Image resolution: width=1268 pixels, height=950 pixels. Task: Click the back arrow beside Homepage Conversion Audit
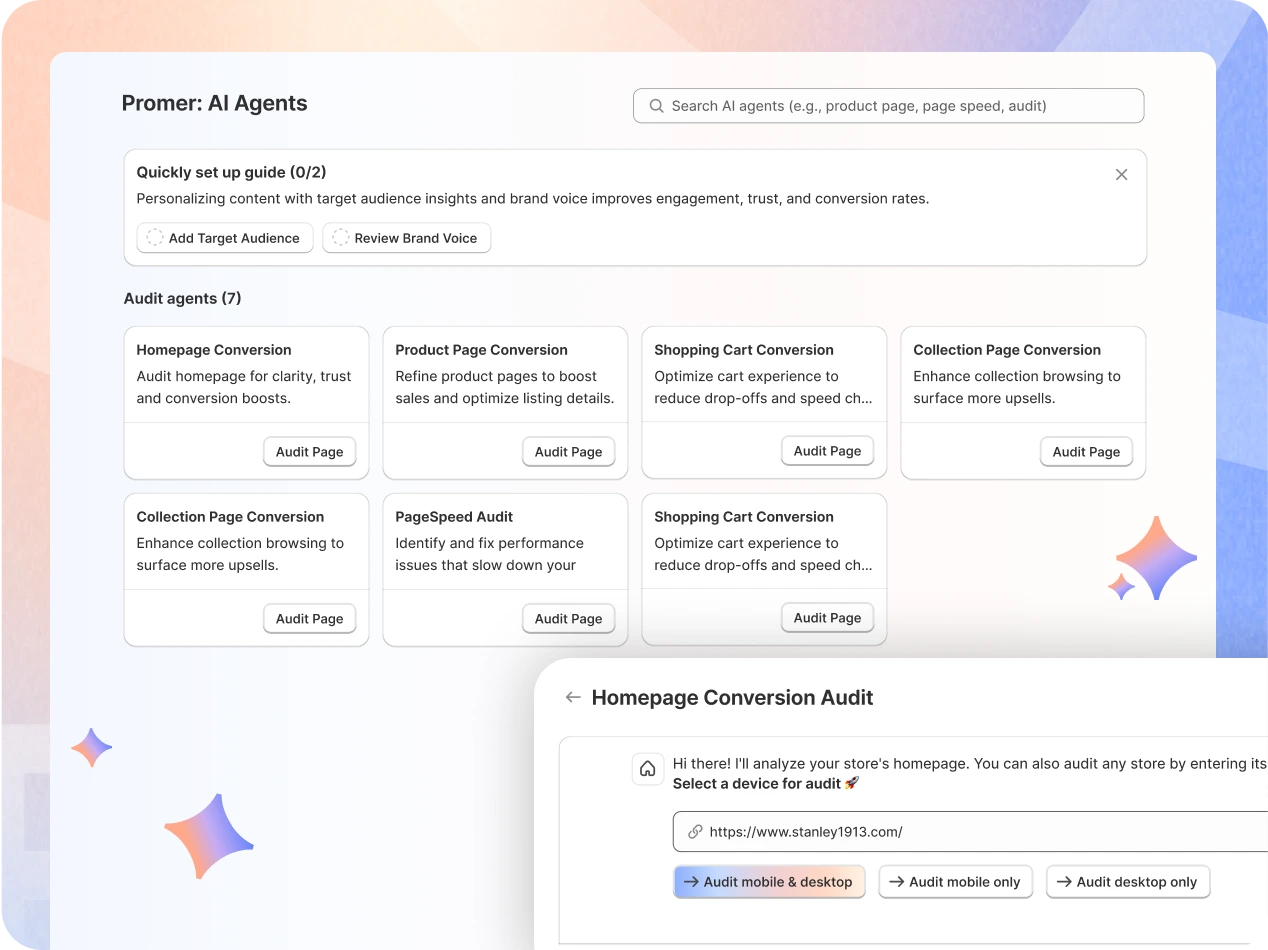pyautogui.click(x=573, y=698)
